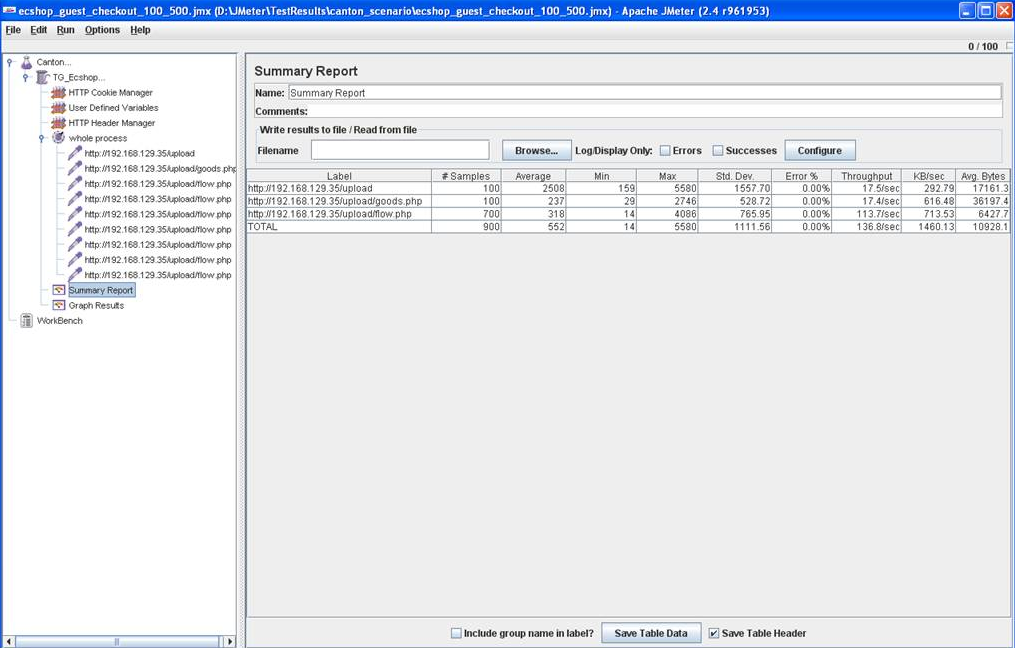Click the tree panel horizontal scrollbar thumb
This screenshot has width=1015, height=648.
point(117,642)
